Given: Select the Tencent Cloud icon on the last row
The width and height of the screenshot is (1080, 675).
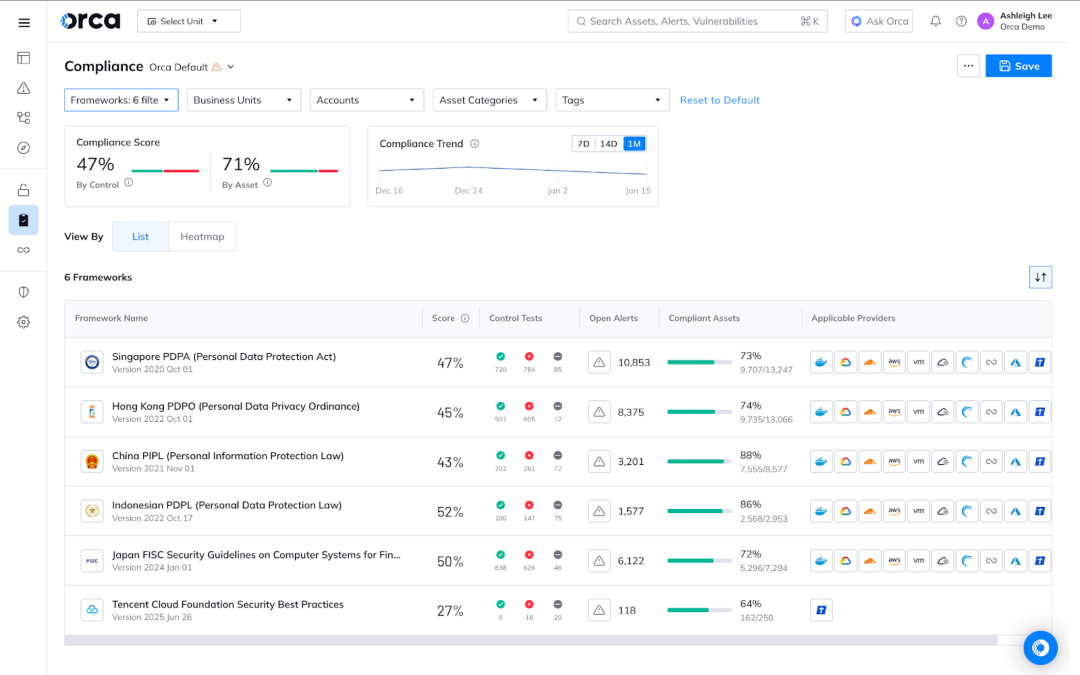Looking at the screenshot, I should point(821,609).
